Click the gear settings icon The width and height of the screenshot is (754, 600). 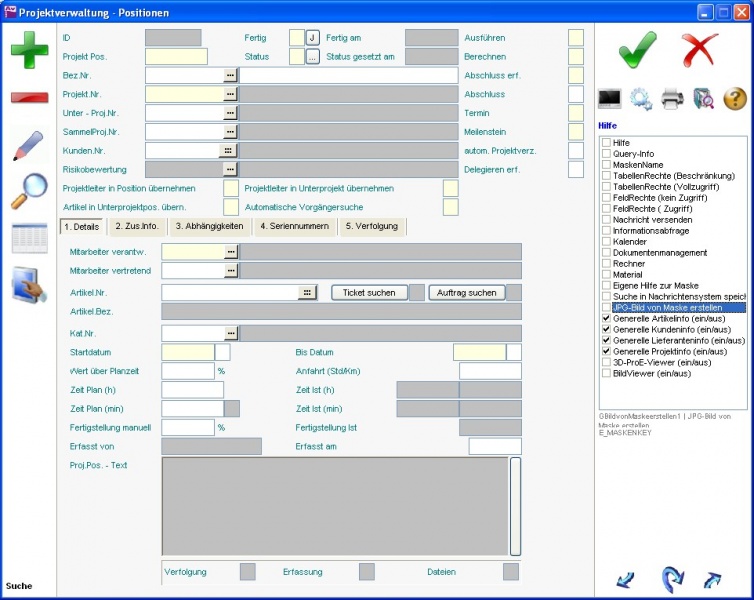coord(641,98)
